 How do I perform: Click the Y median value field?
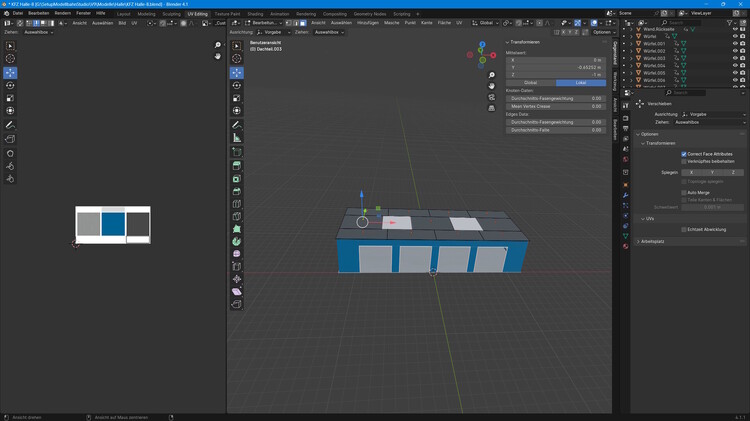556,67
